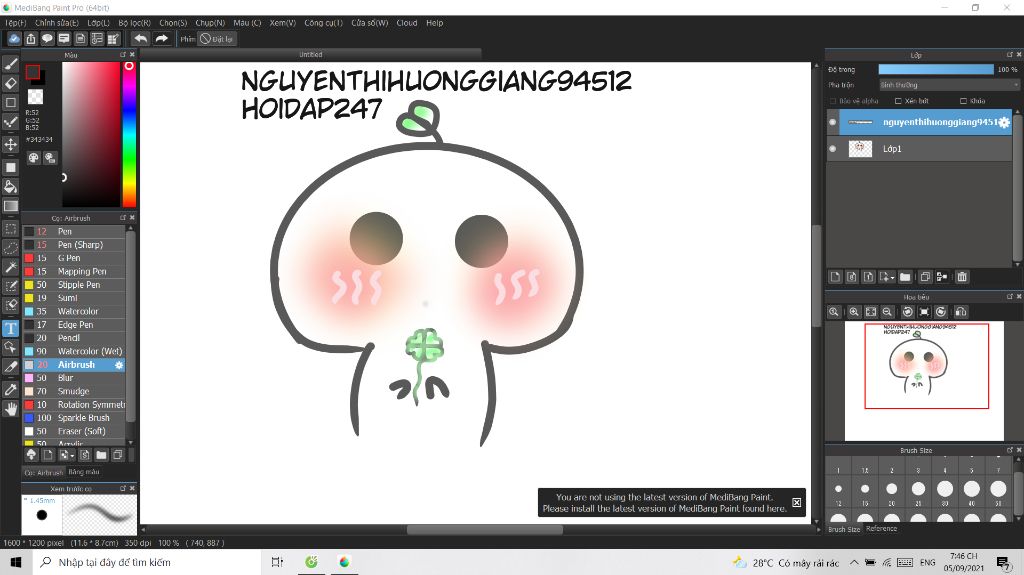Select the Watercolor (Wet) brush
Screen dimensions: 1024x575
coord(74,352)
